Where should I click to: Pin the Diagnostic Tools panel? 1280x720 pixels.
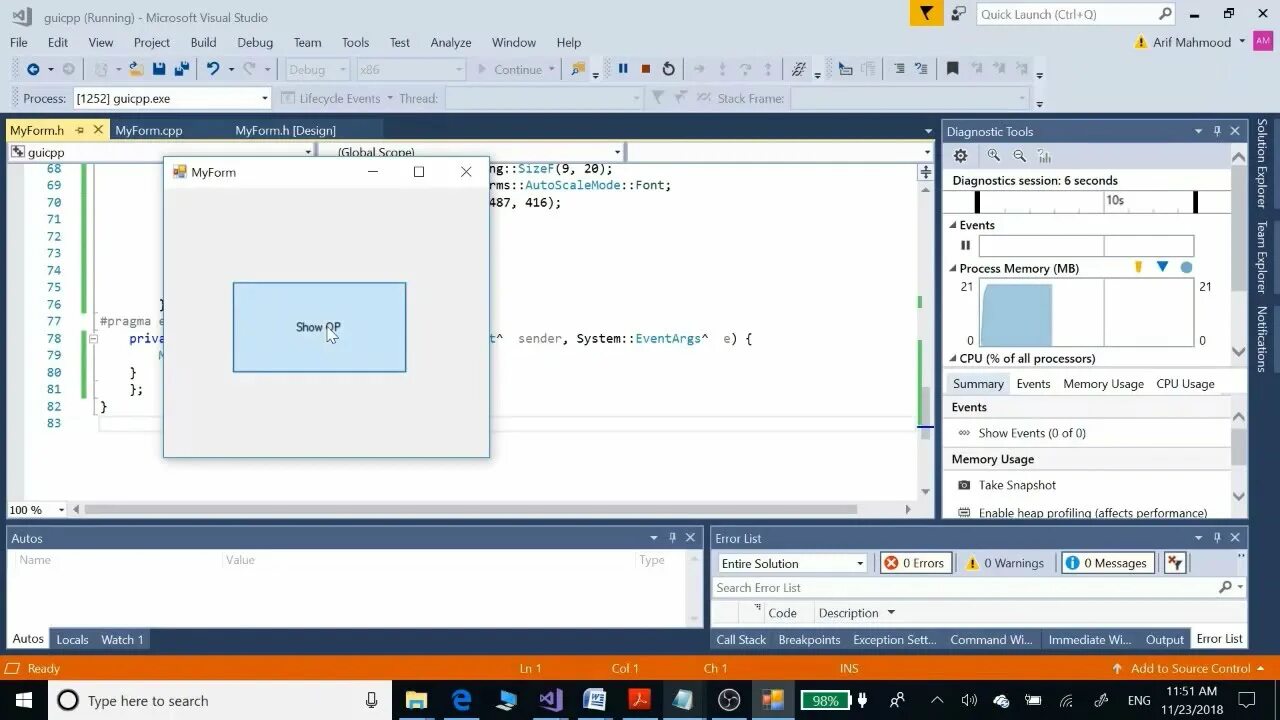click(x=1217, y=131)
